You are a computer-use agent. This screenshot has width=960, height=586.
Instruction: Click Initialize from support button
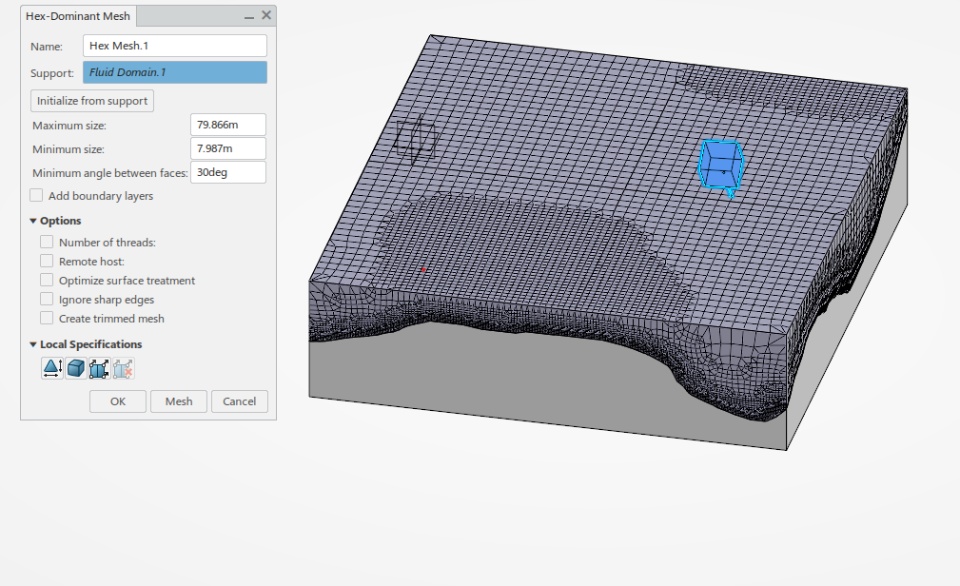(x=92, y=101)
